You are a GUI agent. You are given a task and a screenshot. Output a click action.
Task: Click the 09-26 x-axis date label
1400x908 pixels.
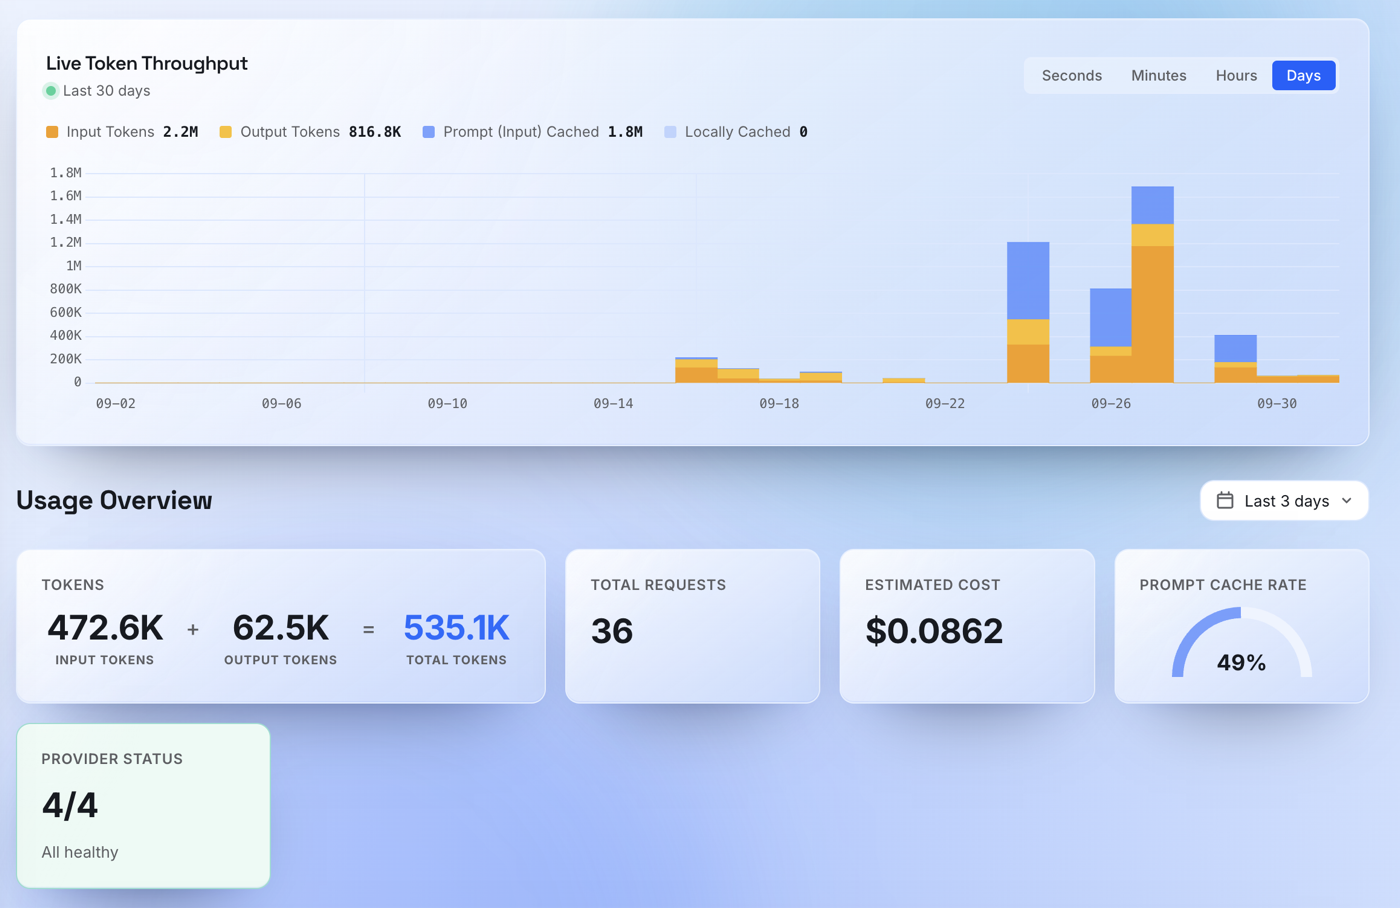(1110, 404)
